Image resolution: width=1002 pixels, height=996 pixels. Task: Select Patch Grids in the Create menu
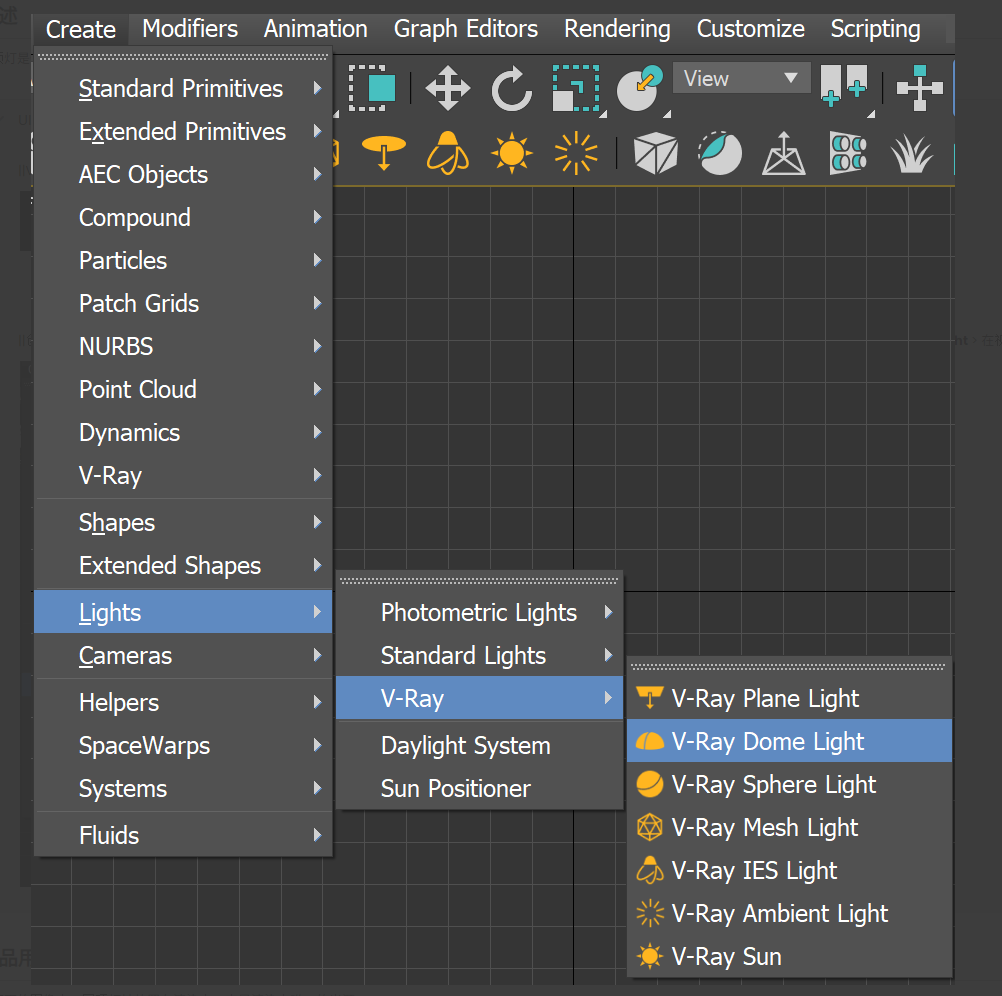(183, 303)
